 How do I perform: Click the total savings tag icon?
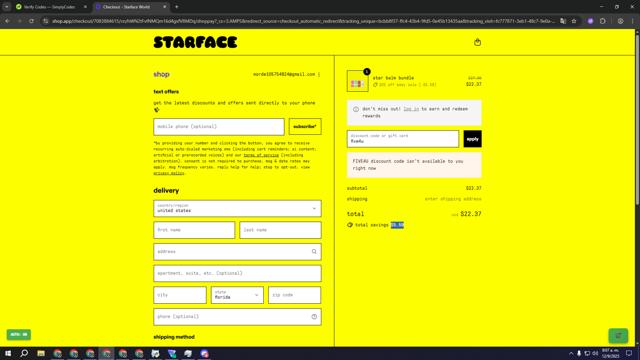coord(350,225)
